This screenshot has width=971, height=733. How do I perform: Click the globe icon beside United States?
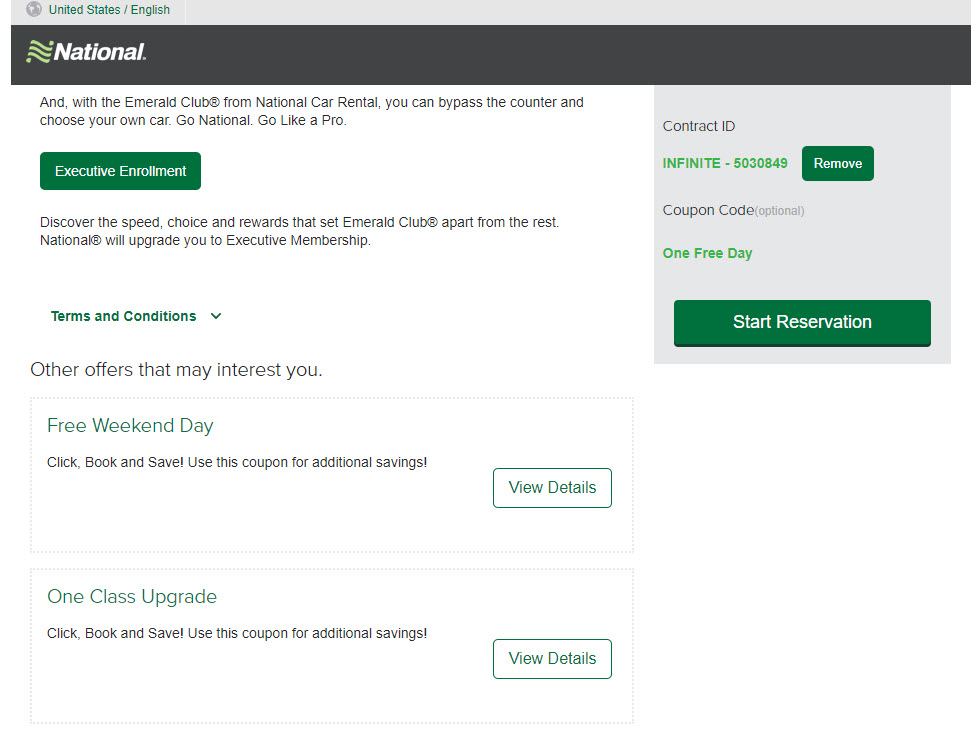coord(34,9)
